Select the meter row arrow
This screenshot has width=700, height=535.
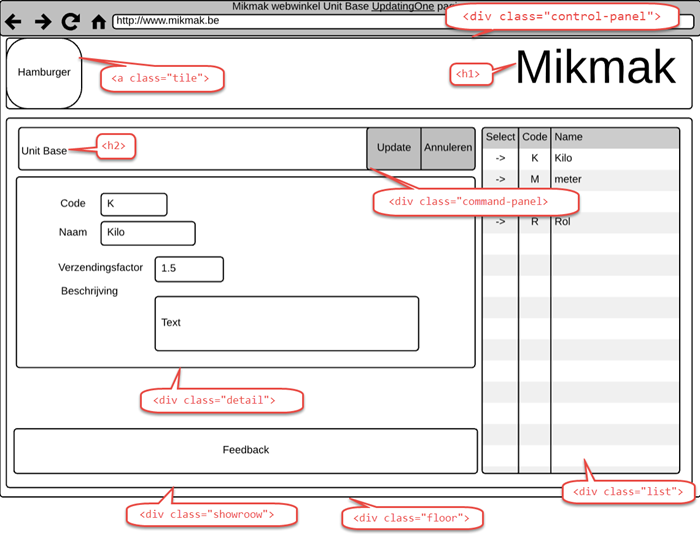click(x=500, y=179)
